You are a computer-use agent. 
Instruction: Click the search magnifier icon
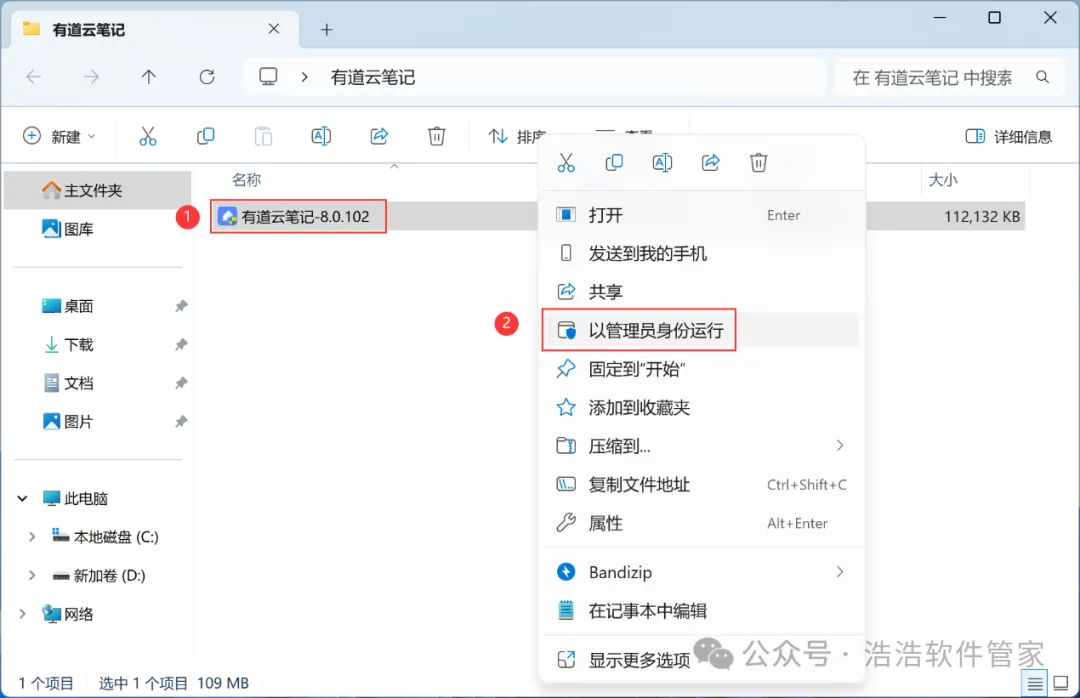(x=1043, y=77)
